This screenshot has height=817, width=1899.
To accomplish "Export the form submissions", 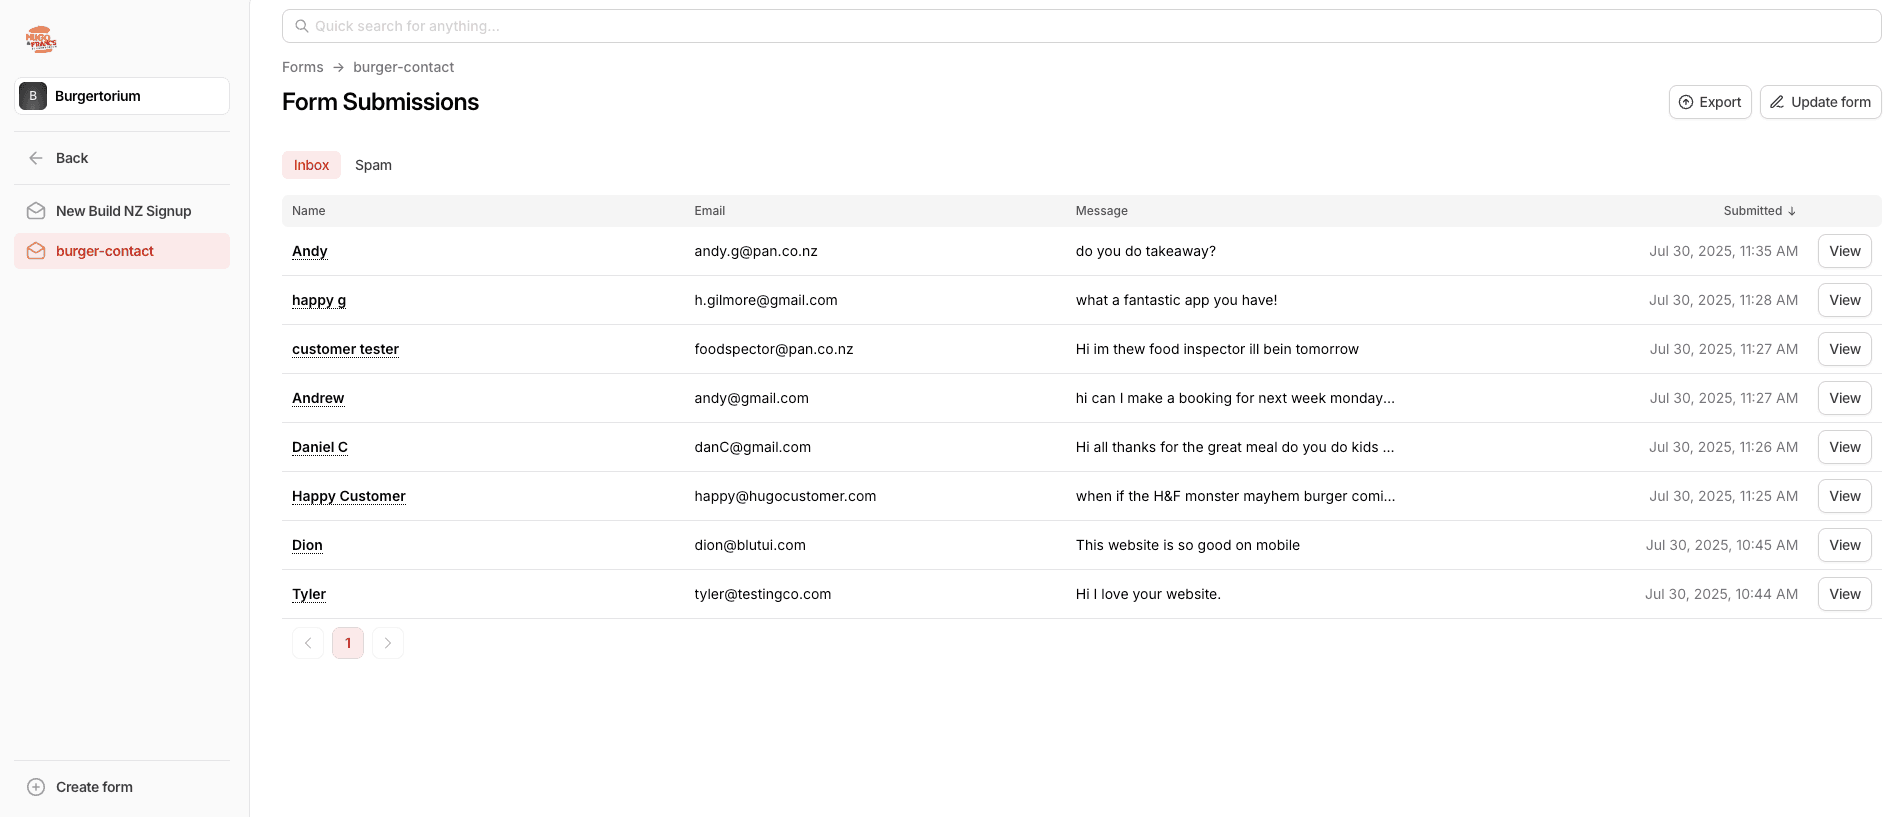I will 1709,102.
